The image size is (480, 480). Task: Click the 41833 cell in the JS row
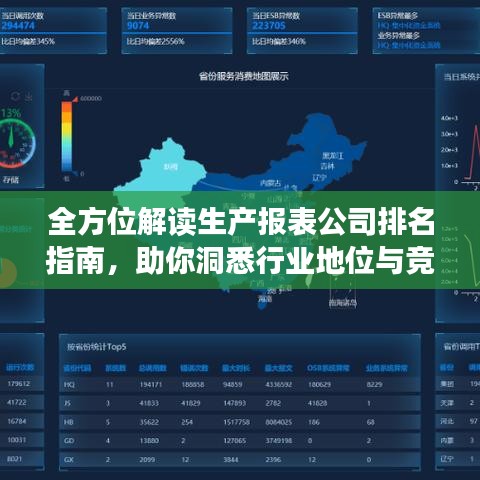[x=149, y=403]
